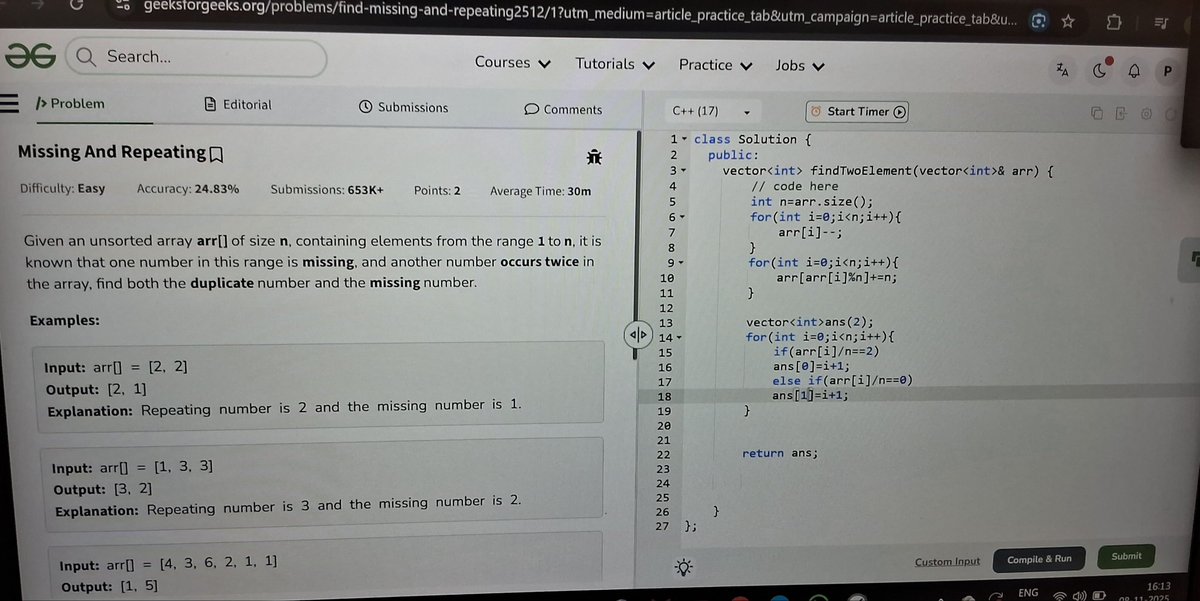Click the 'arr[arr[i]%n]+=n;' code line

pos(836,278)
